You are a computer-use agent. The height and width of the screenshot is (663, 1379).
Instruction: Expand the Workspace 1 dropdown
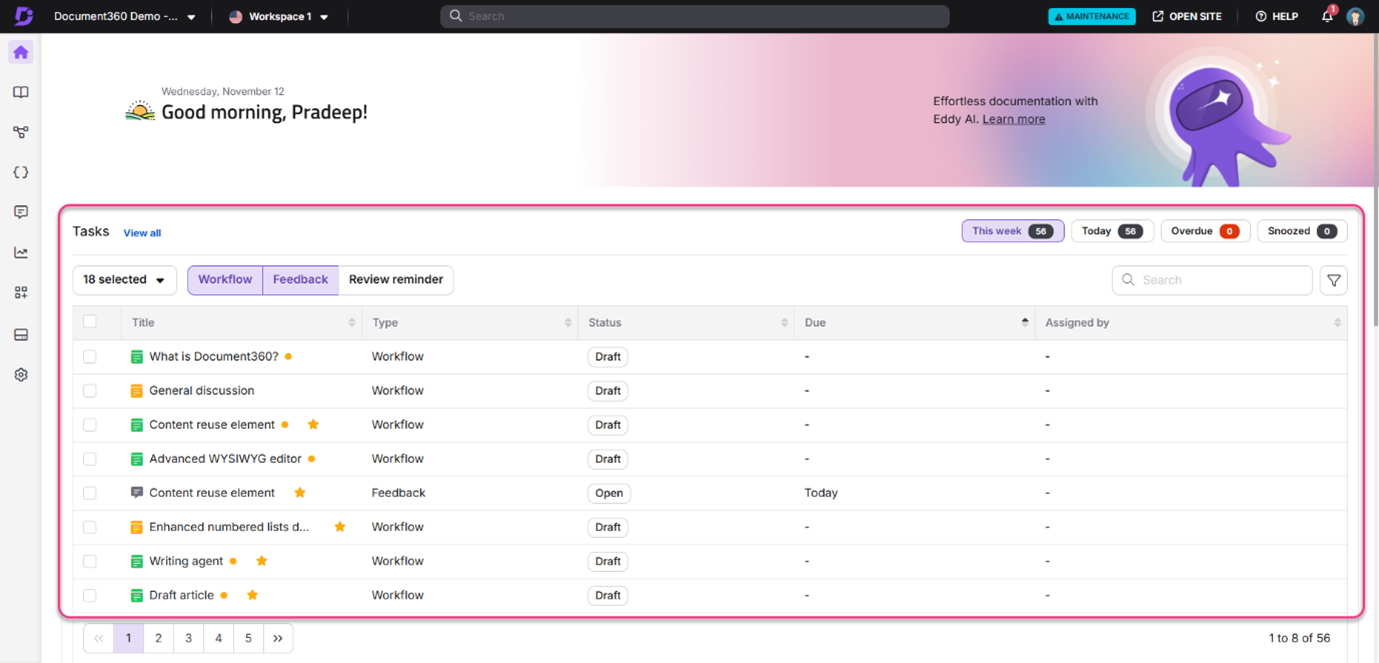[x=279, y=17]
